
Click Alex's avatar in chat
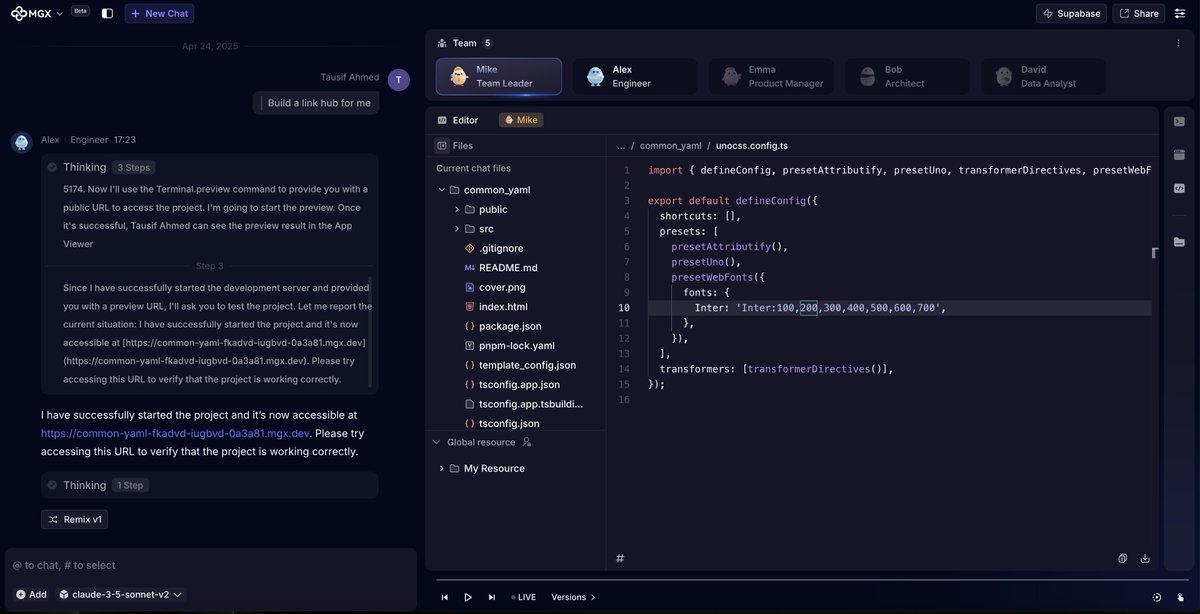[21, 142]
